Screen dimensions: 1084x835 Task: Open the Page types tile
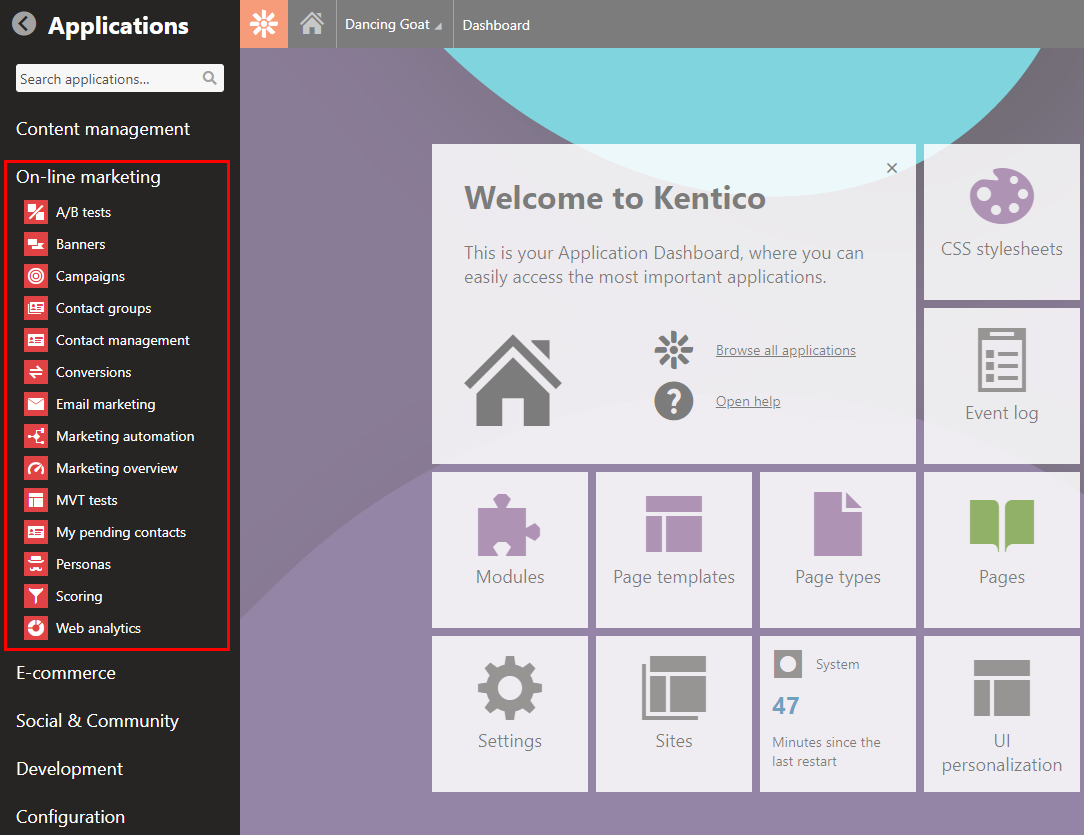click(x=838, y=550)
